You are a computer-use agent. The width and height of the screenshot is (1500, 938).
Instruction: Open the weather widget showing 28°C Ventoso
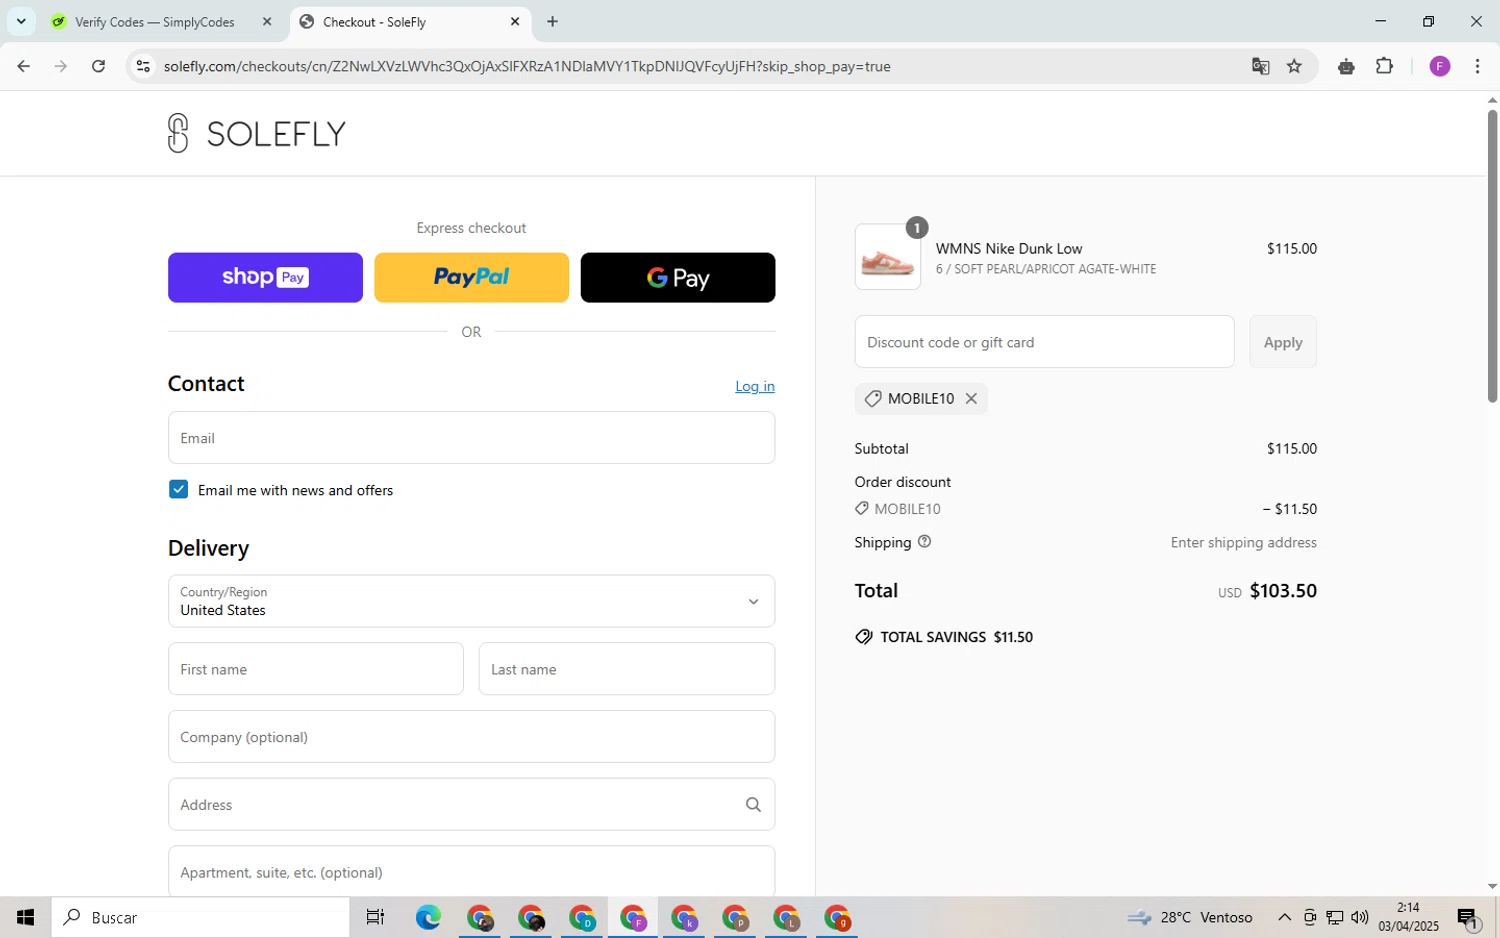(x=1190, y=917)
